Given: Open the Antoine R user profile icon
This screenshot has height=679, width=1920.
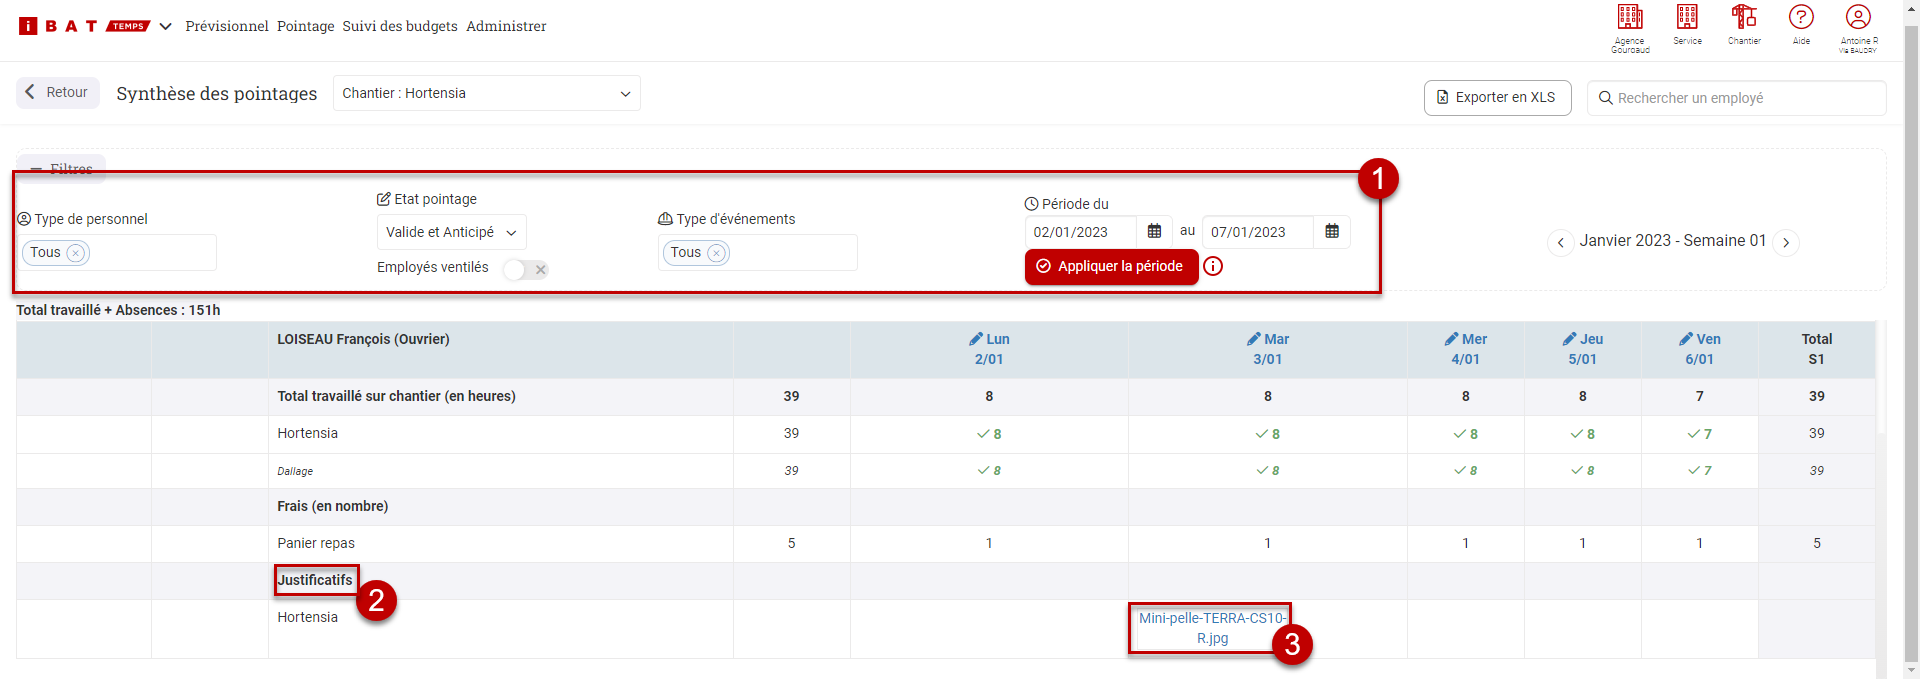Looking at the screenshot, I should [1858, 18].
